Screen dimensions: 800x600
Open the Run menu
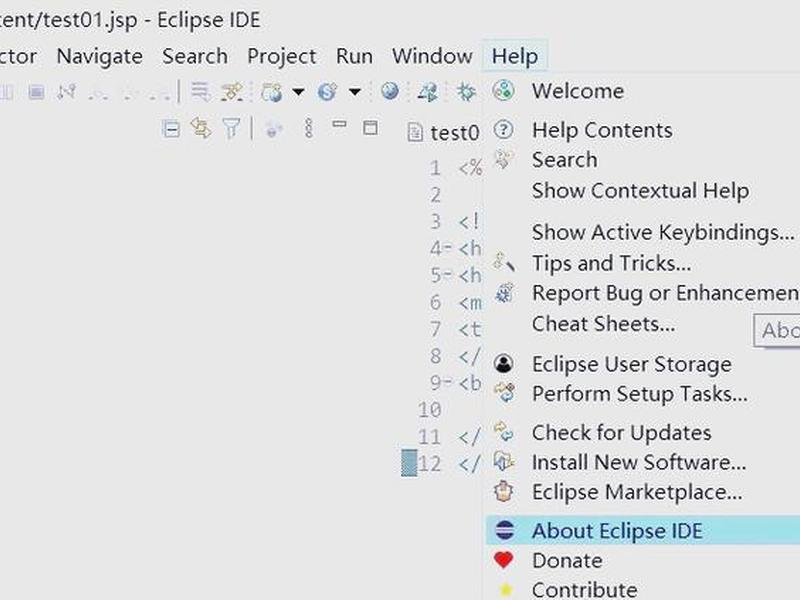pos(354,56)
